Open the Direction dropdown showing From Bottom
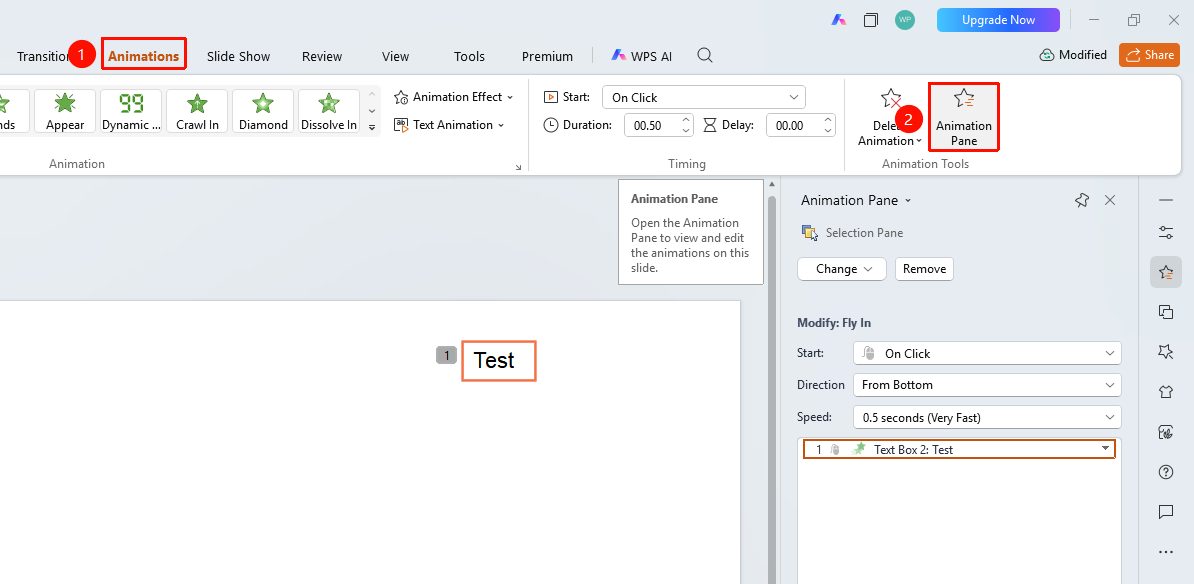 click(x=987, y=385)
